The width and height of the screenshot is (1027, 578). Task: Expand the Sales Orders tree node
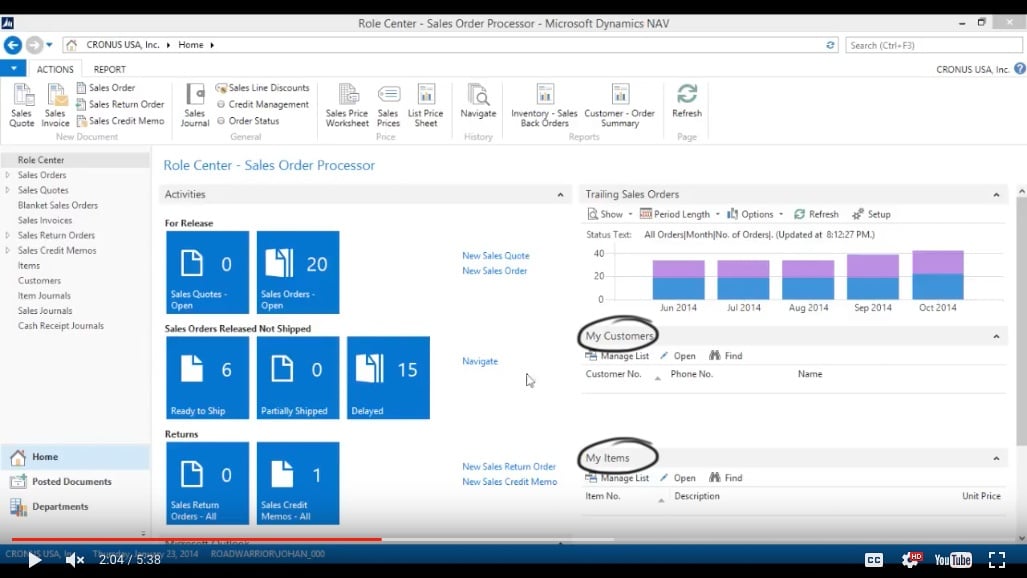point(9,175)
